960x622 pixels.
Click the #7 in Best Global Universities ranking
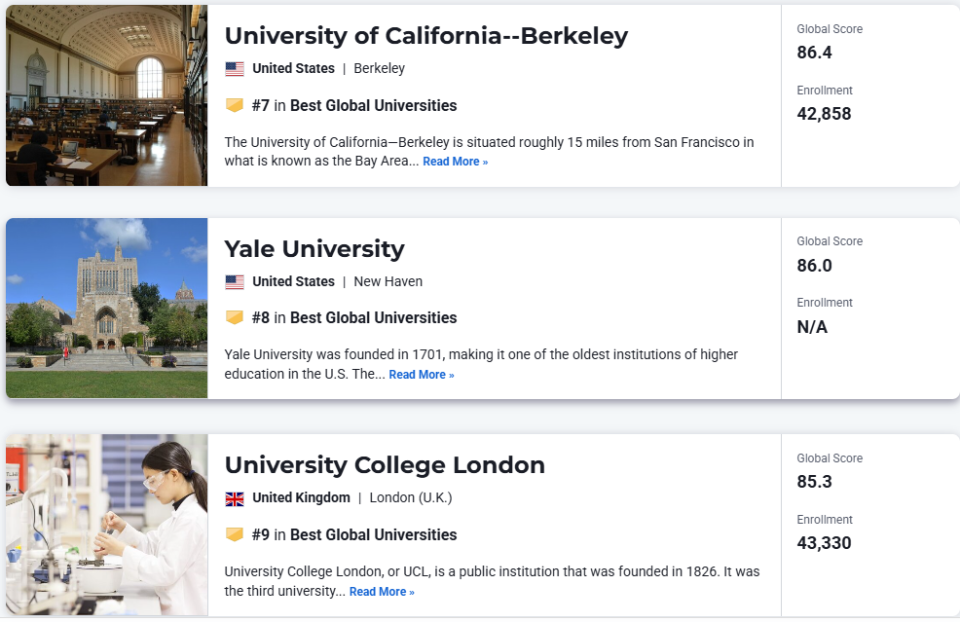[354, 105]
